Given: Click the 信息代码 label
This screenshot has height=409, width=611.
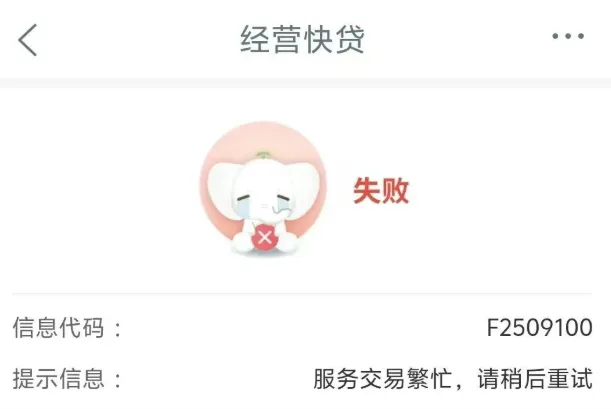Looking at the screenshot, I should 58,327.
